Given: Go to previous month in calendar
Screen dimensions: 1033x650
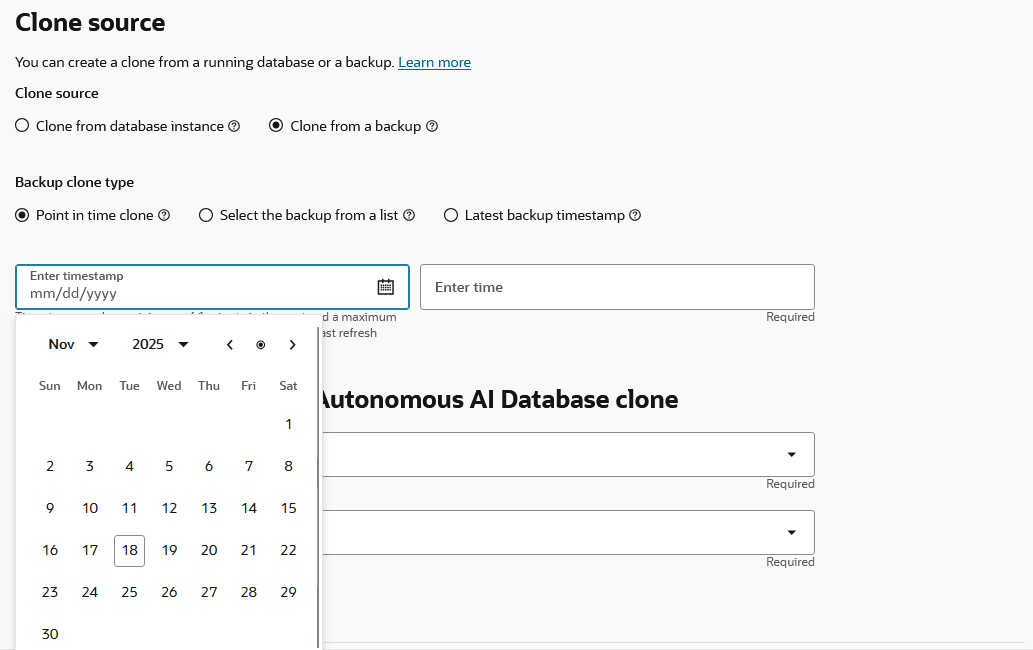Looking at the screenshot, I should click(230, 345).
